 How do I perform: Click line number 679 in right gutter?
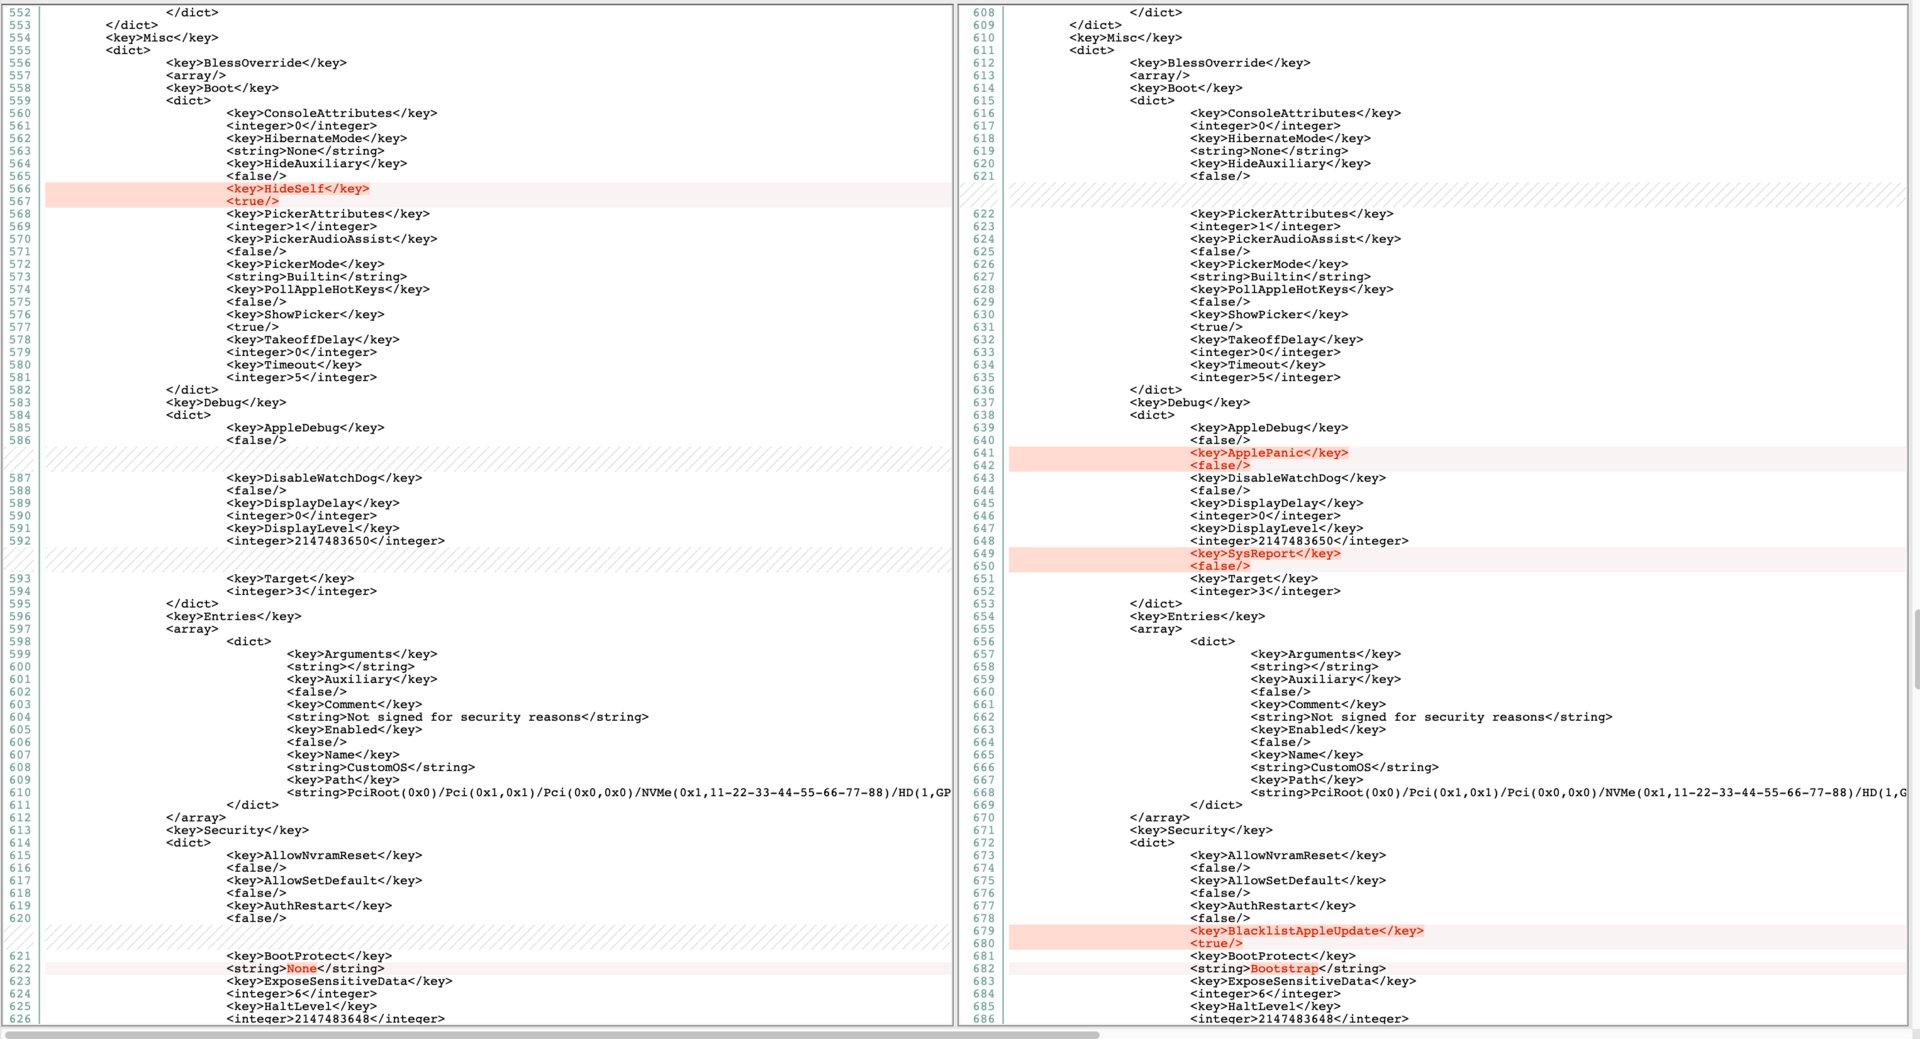pyautogui.click(x=983, y=931)
